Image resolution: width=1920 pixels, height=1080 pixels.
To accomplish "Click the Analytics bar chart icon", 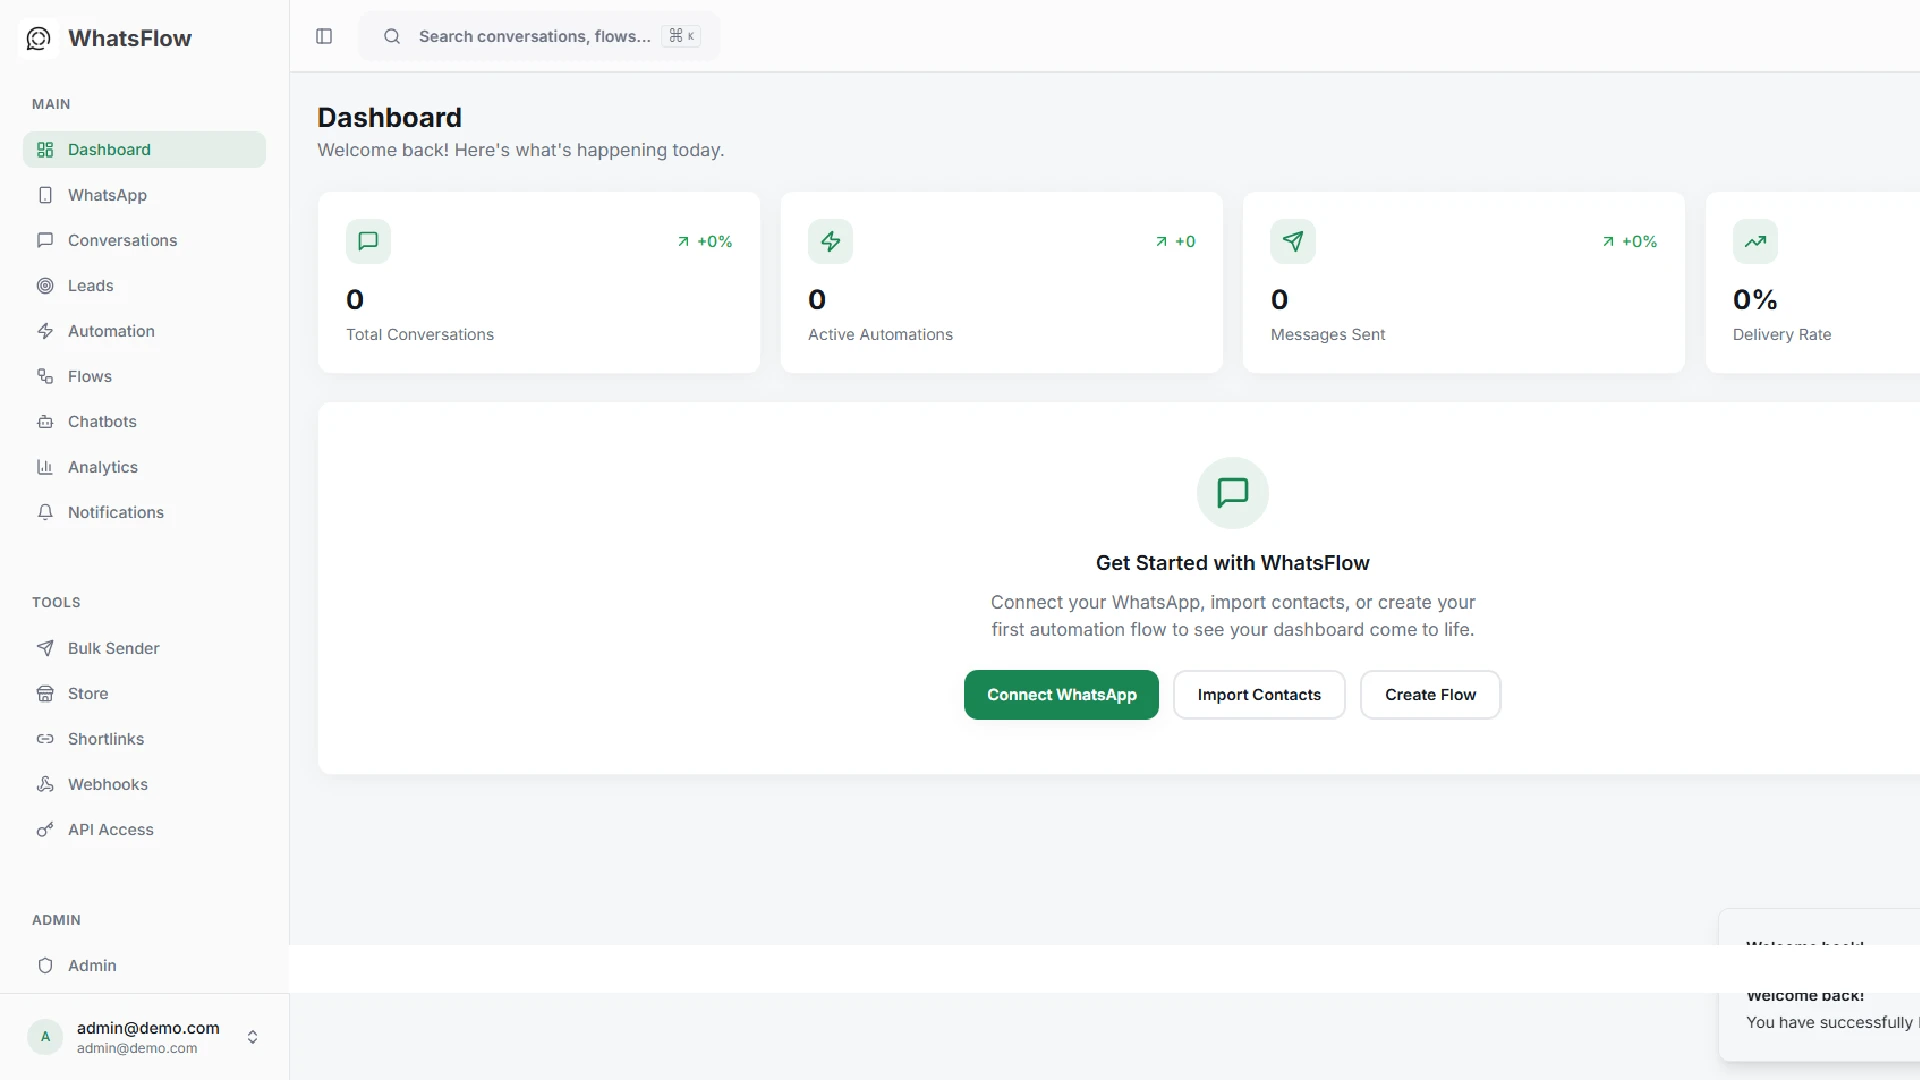I will 45,467.
